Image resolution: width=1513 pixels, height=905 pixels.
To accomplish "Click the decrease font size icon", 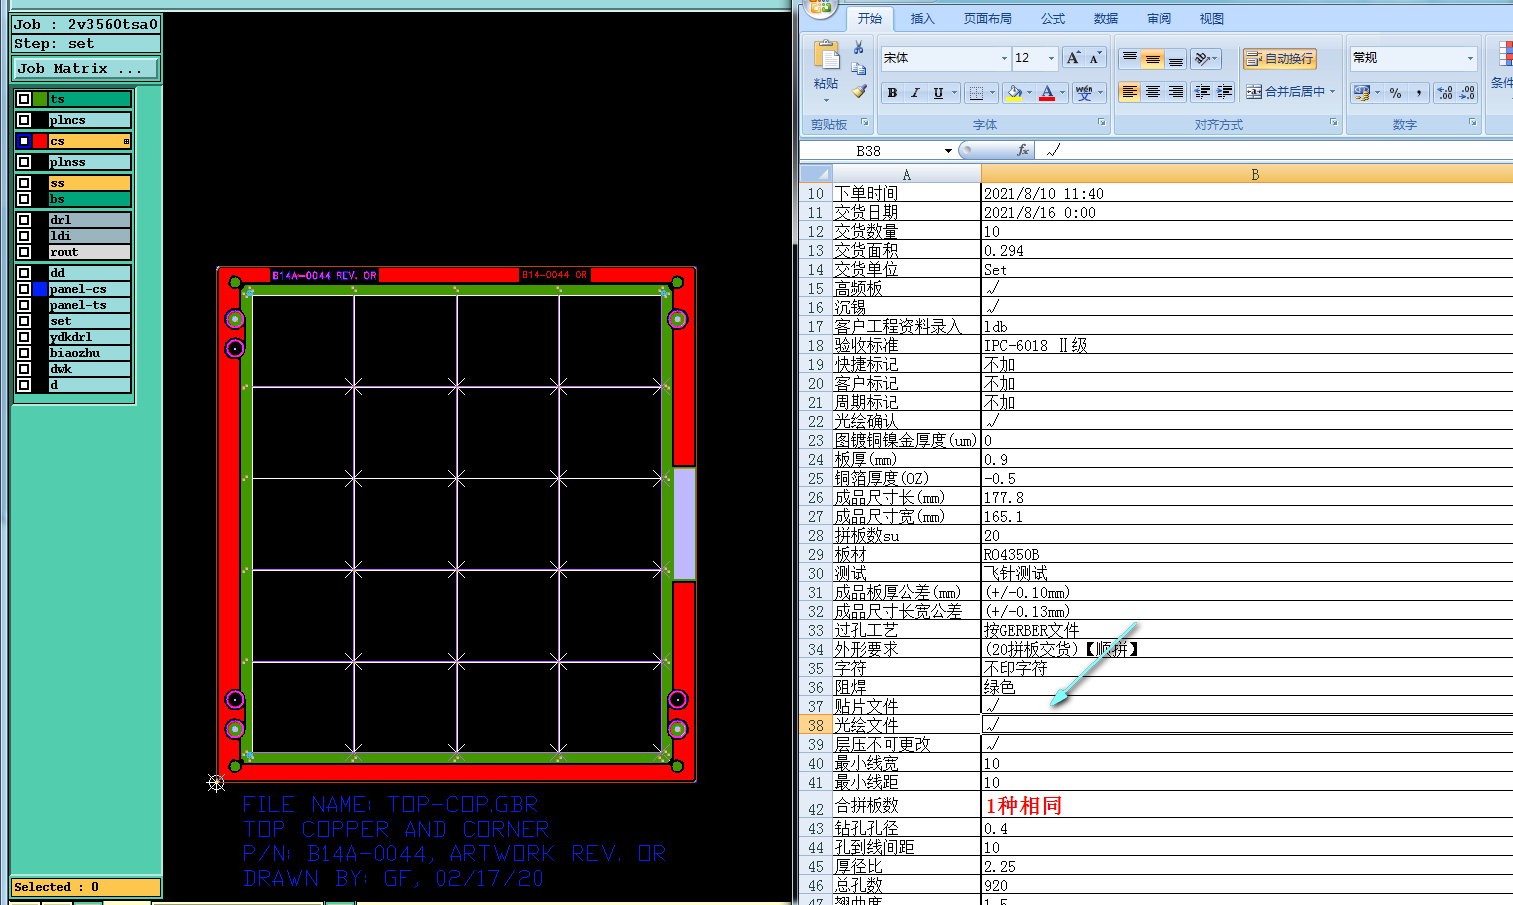I will click(1095, 58).
